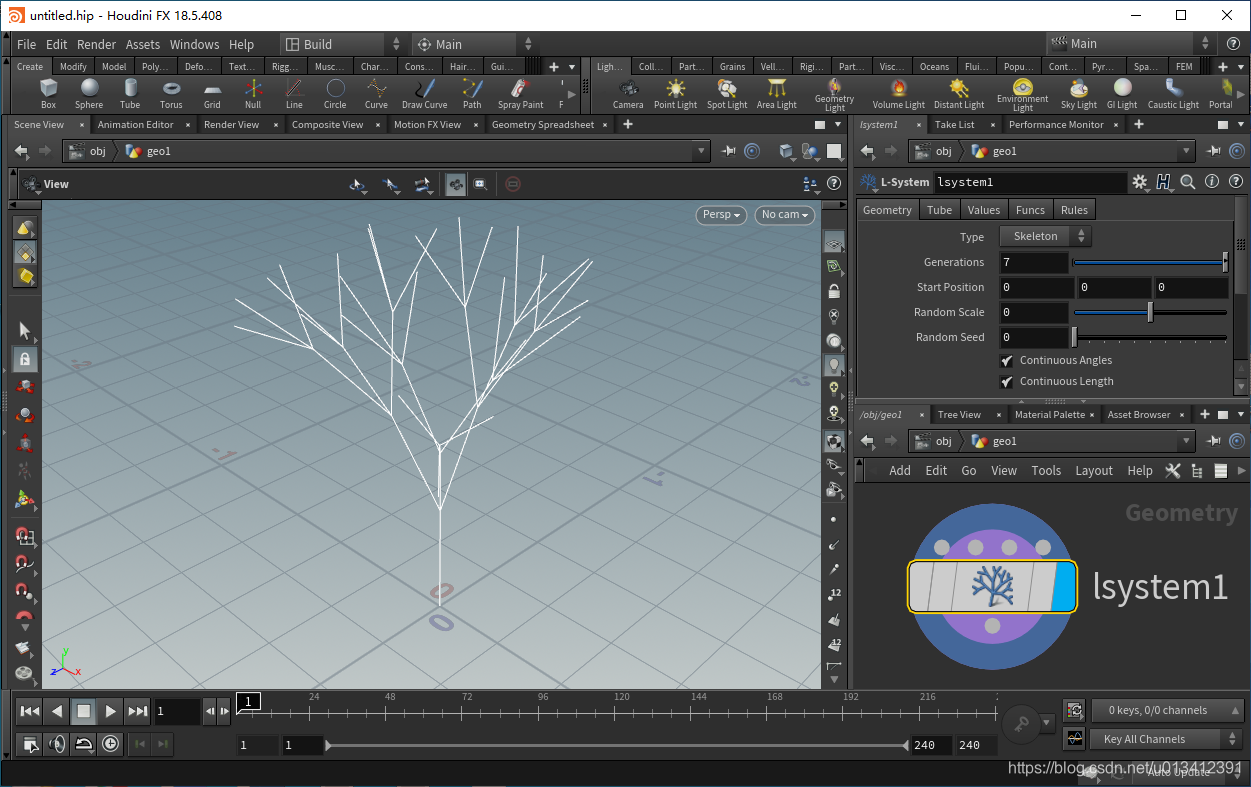The image size is (1251, 787).
Task: Click the 0 keys, 0/0 channels button
Action: coord(1166,710)
